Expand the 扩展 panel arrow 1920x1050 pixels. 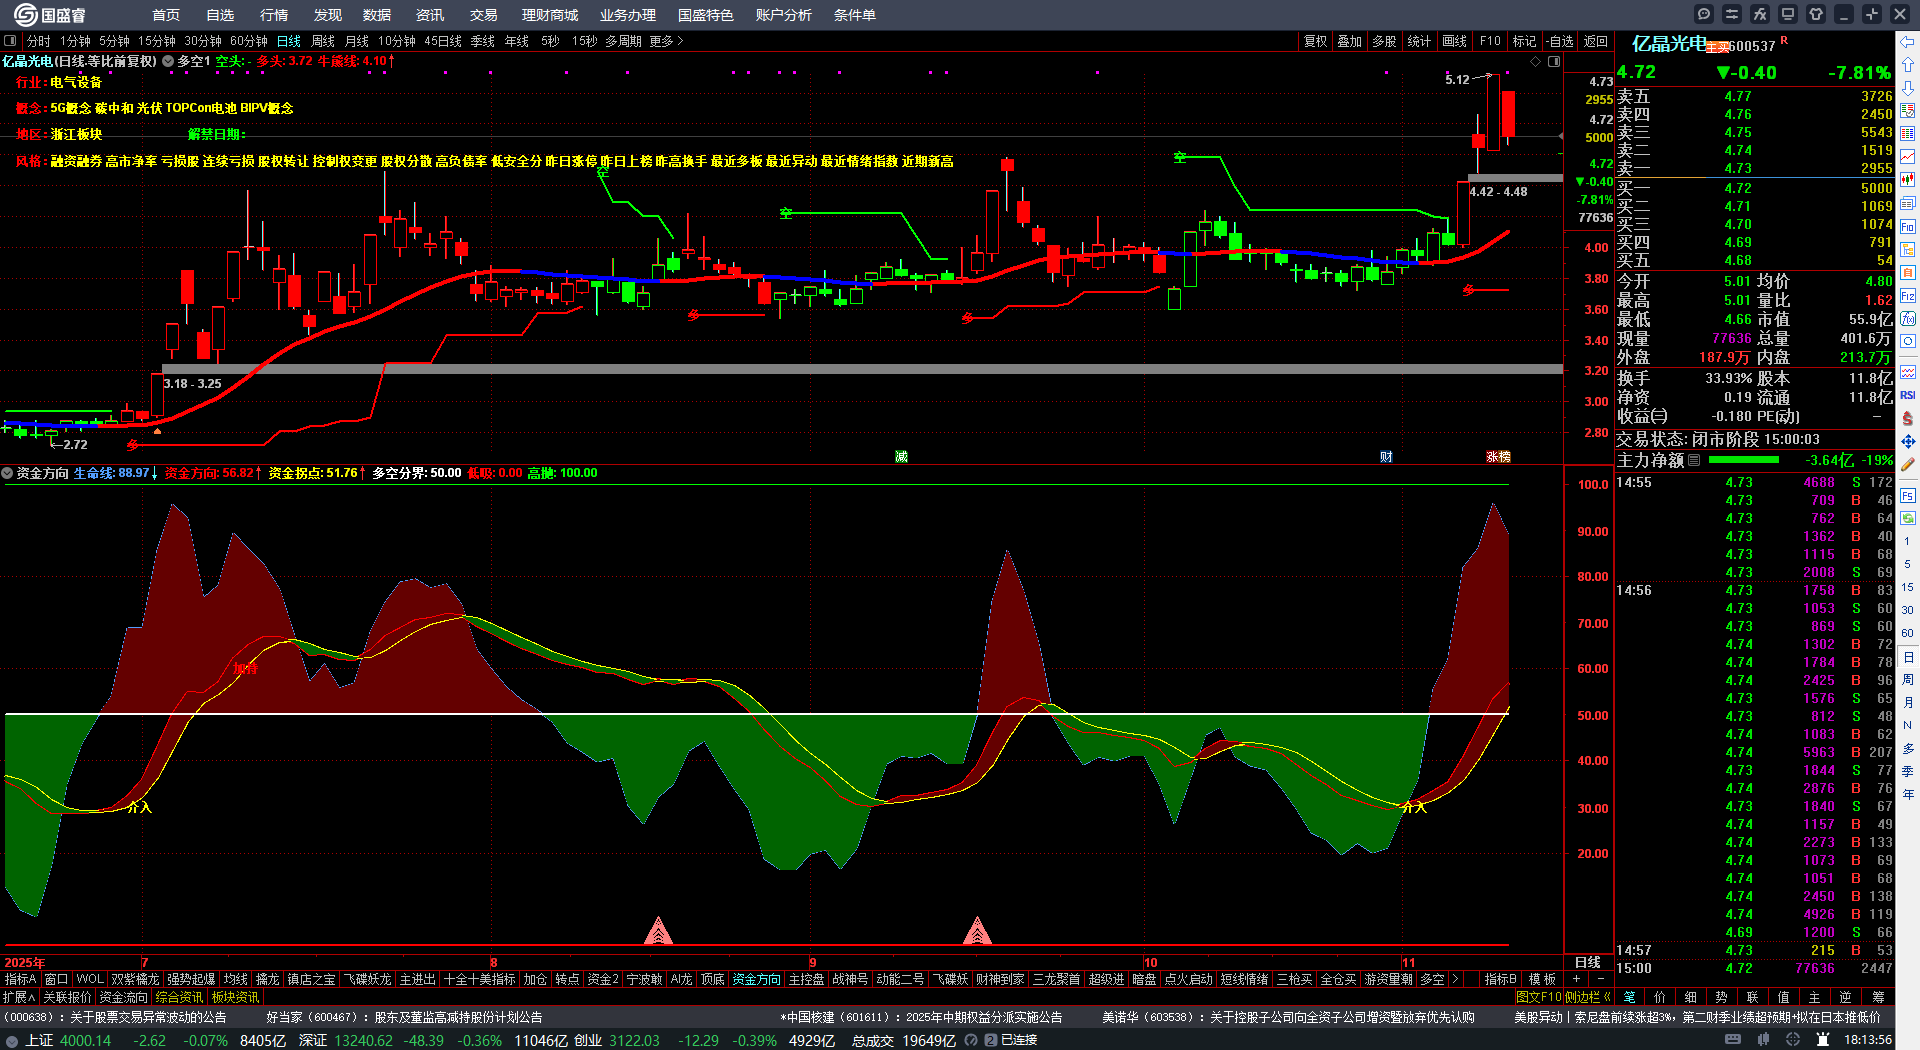[x=19, y=997]
